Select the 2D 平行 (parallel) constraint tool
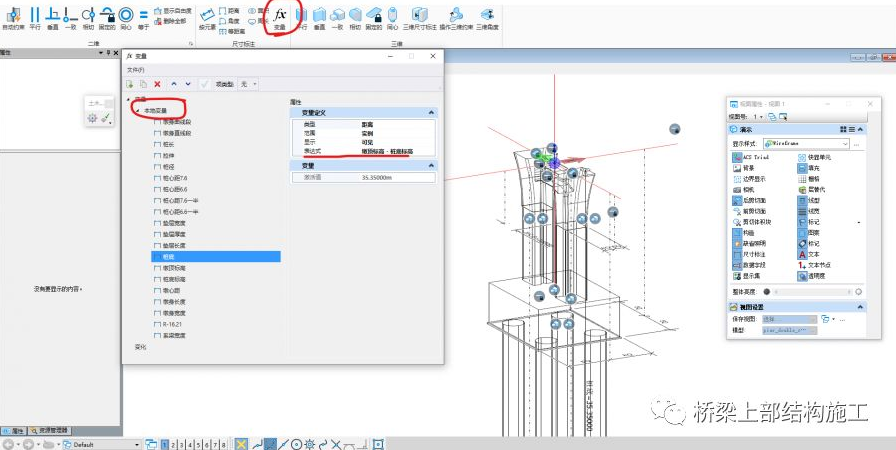The width and height of the screenshot is (896, 450). 35,18
